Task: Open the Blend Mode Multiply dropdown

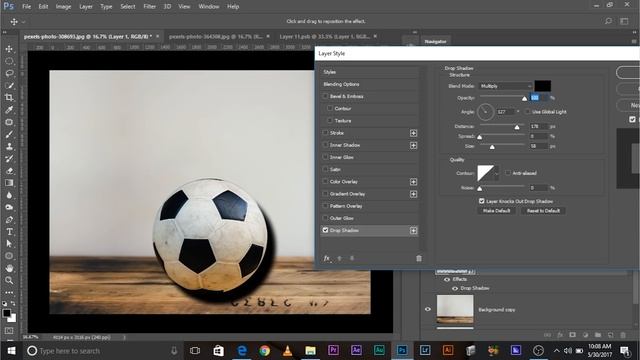Action: (505, 86)
